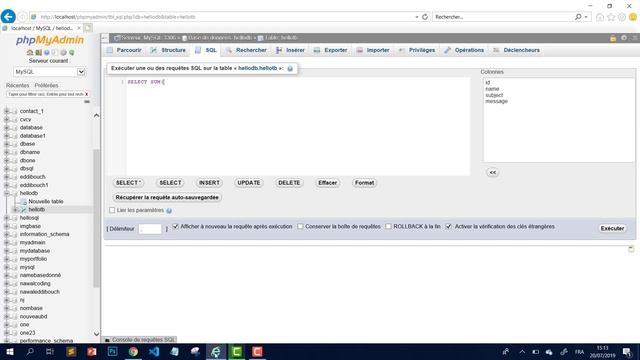The image size is (640, 360).
Task: Click the SELECT * button
Action: click(x=128, y=183)
